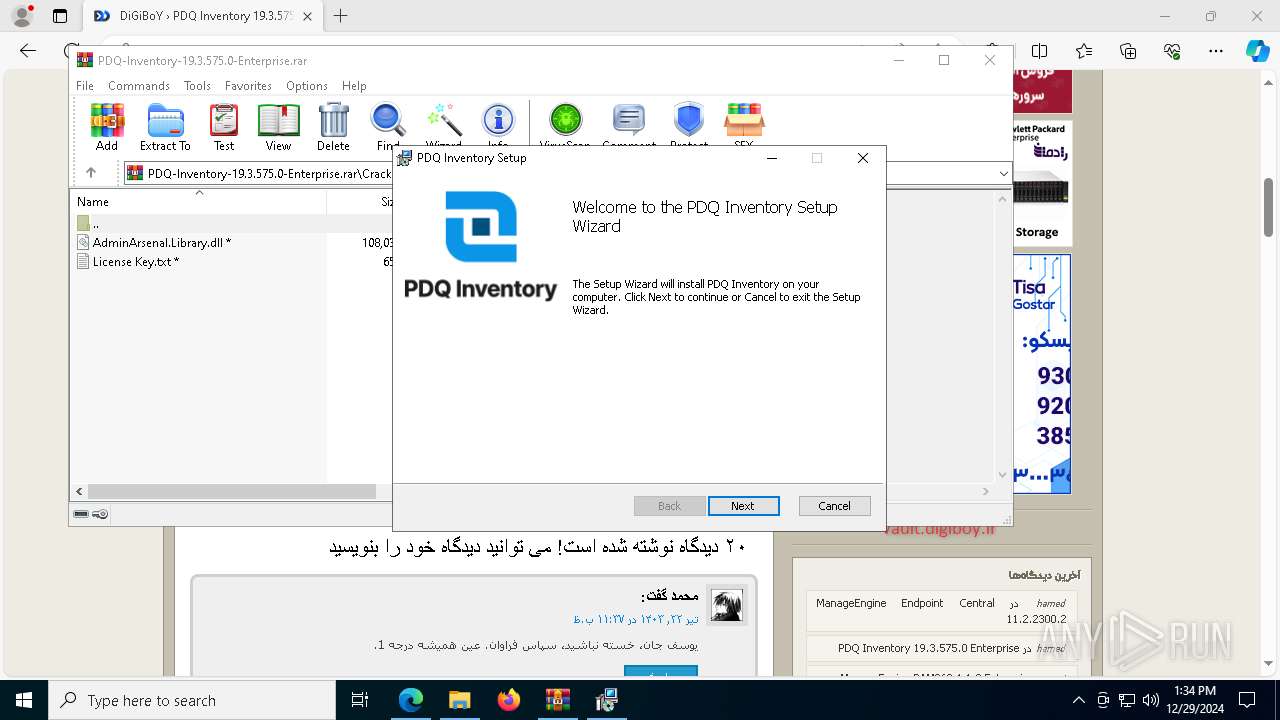Open the Commands menu in WinRAR
1280x720 pixels.
click(x=139, y=86)
